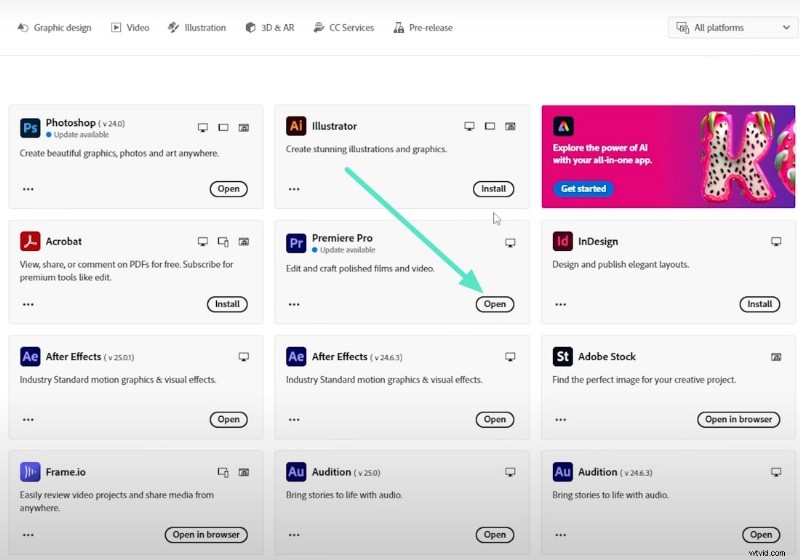The image size is (800, 560).
Task: Open Audition v25.0
Action: (495, 534)
